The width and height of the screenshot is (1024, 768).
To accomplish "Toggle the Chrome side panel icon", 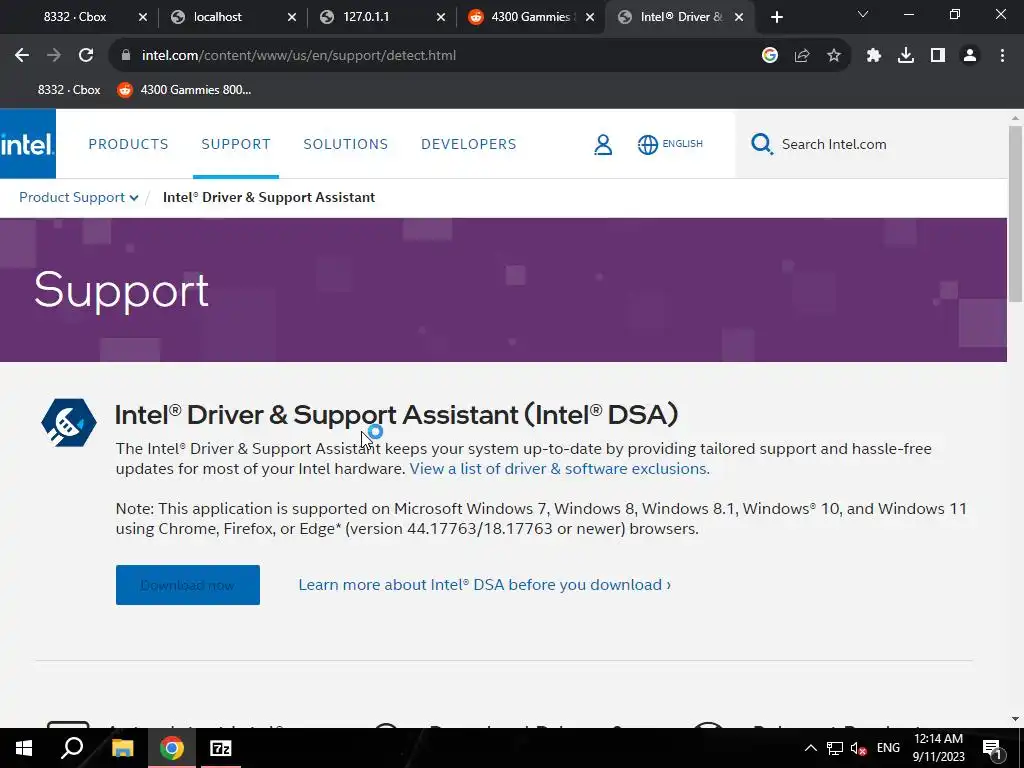I will tap(938, 56).
